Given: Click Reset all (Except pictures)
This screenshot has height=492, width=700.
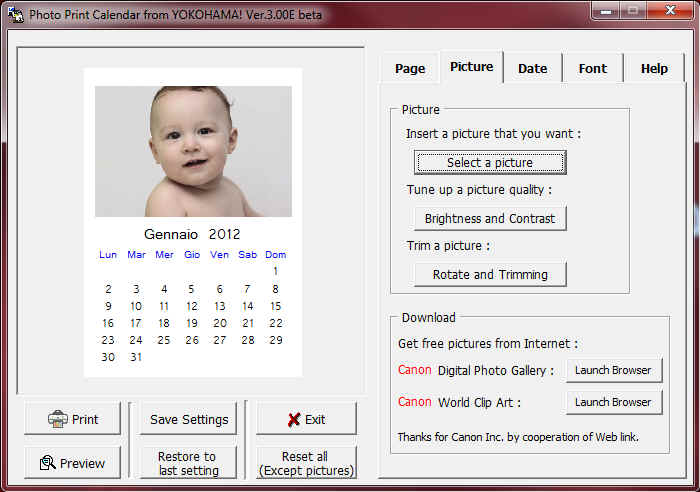Looking at the screenshot, I should tap(306, 463).
